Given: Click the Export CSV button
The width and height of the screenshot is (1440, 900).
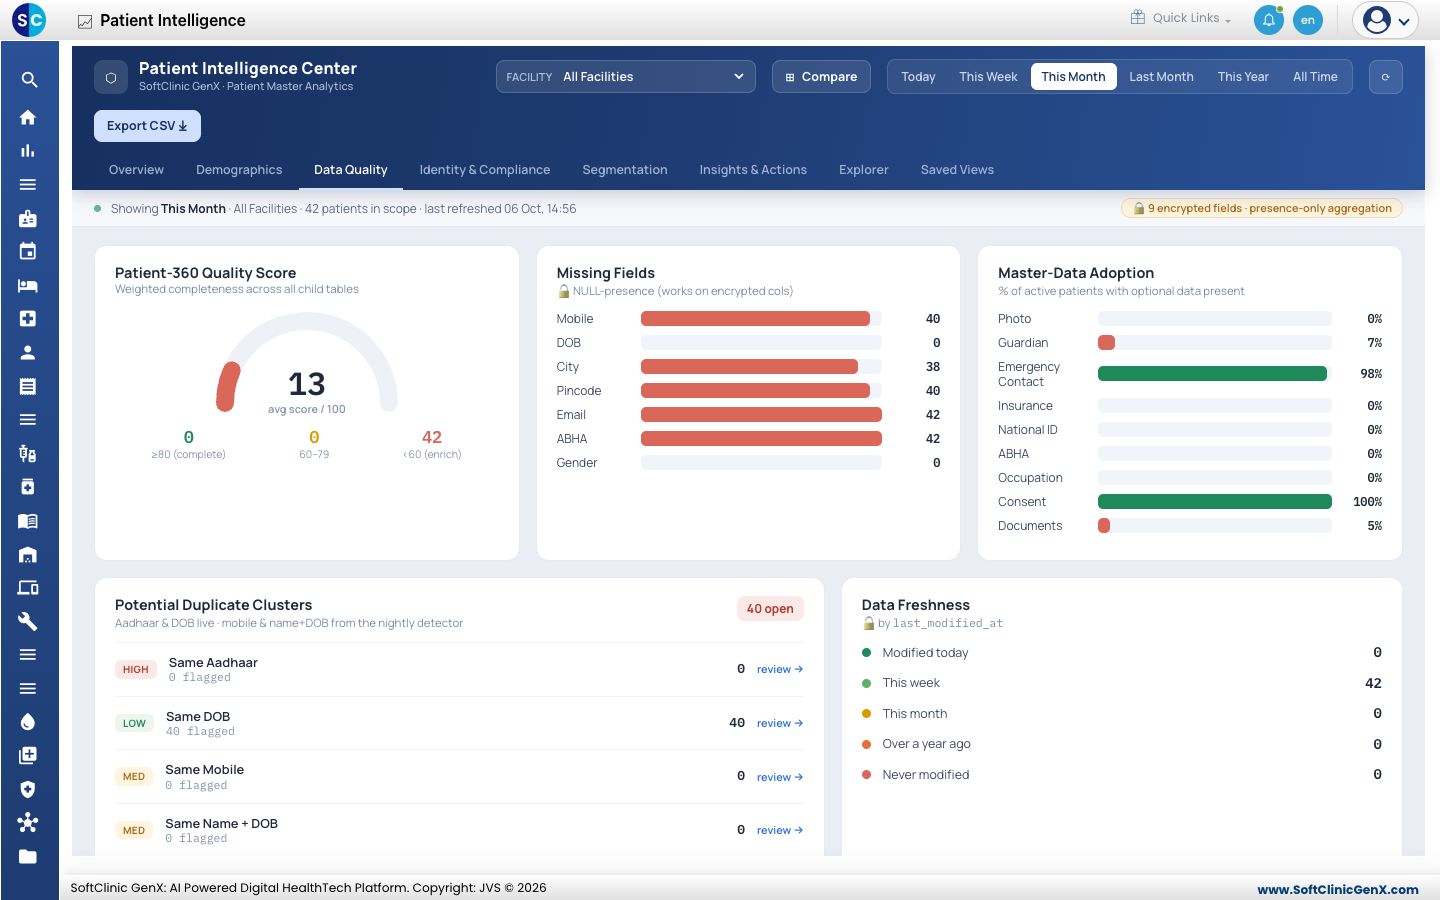Looking at the screenshot, I should (x=147, y=126).
